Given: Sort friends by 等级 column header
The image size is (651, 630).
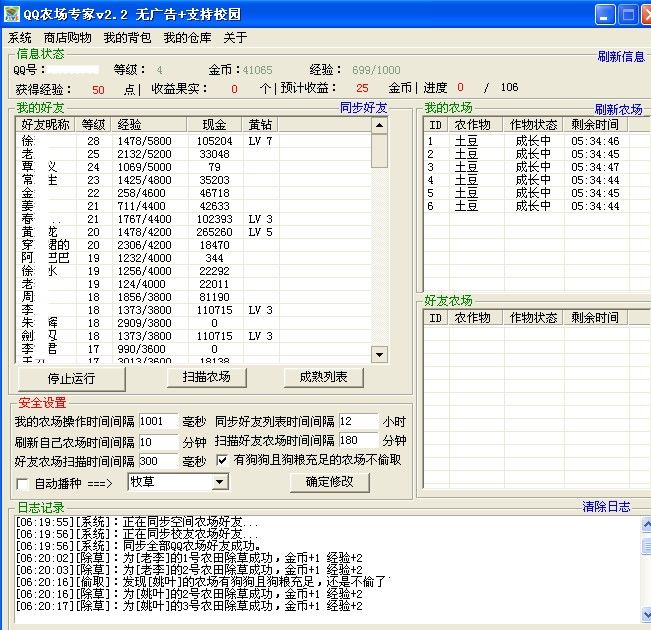Looking at the screenshot, I should [93, 125].
